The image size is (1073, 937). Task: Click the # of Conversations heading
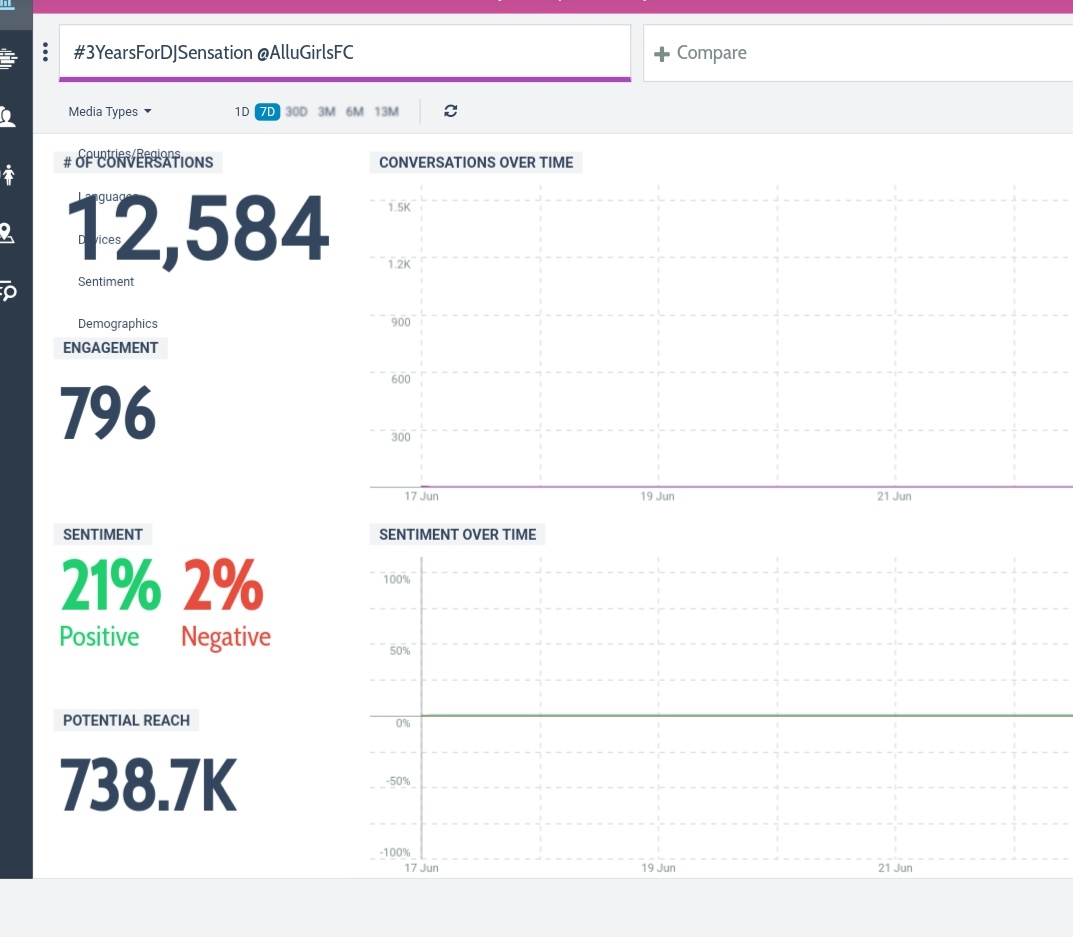[138, 162]
